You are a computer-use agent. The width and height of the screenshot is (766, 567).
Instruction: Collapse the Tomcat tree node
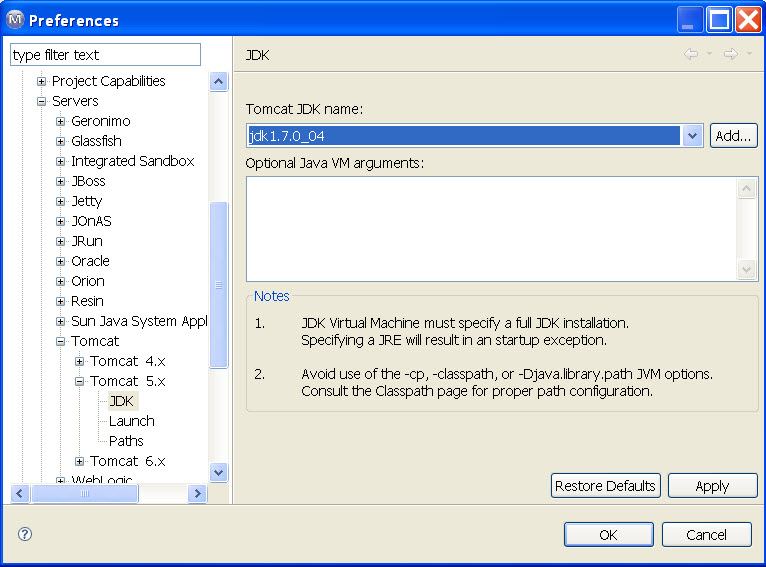coord(61,341)
